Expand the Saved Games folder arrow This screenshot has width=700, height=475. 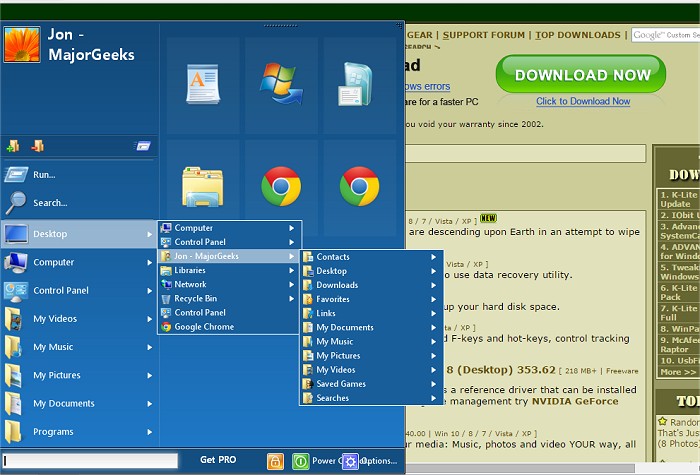(x=434, y=384)
